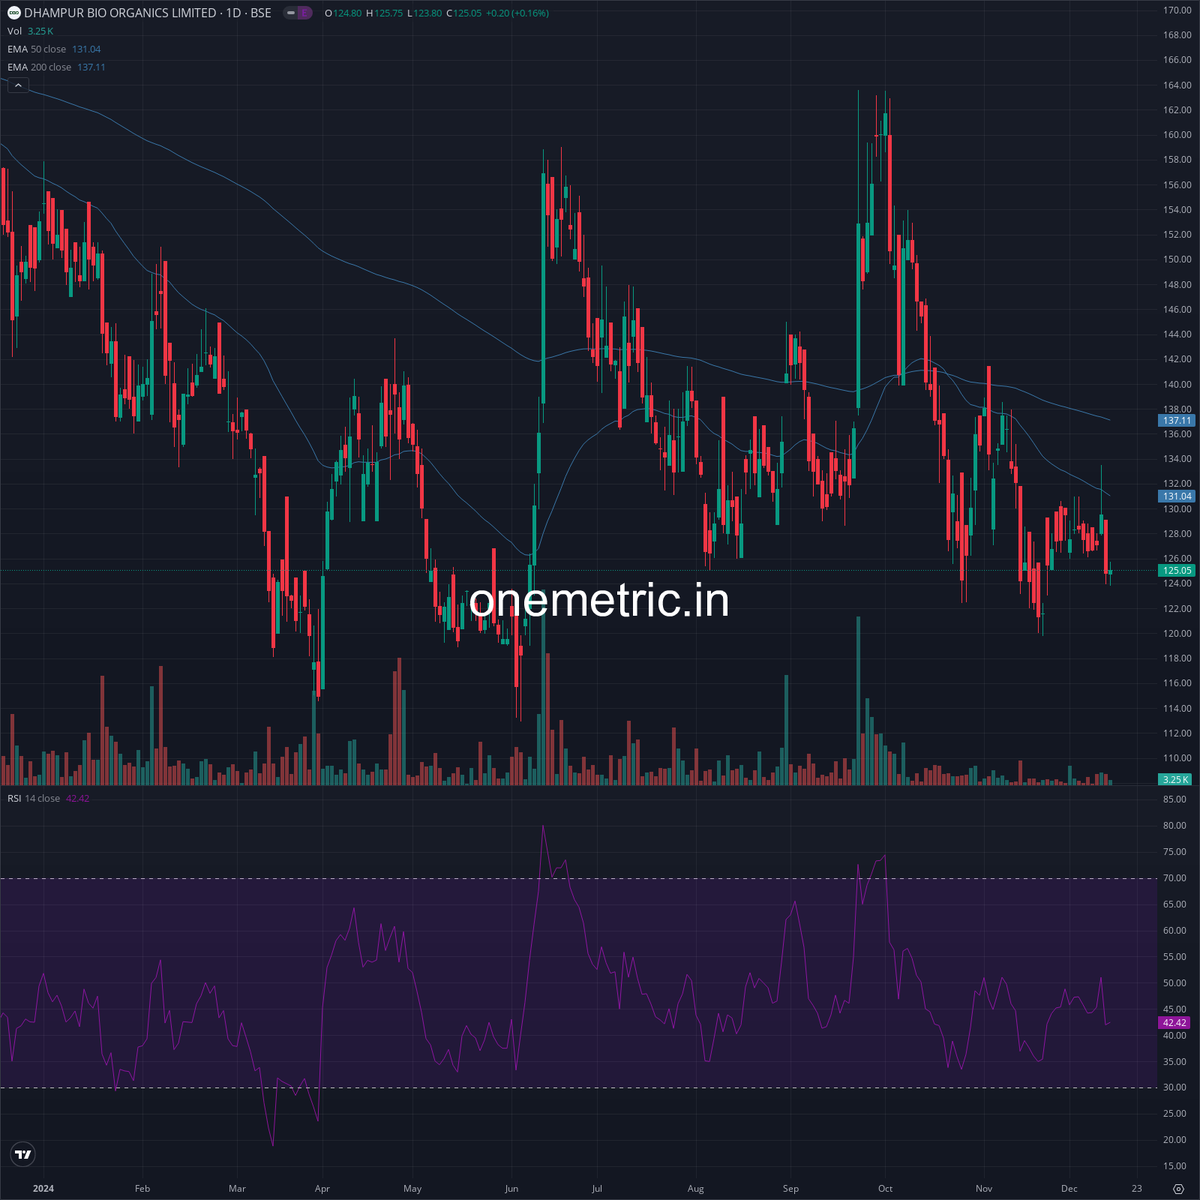Toggle visibility of the EMA 131.04 price tag

(1176, 495)
